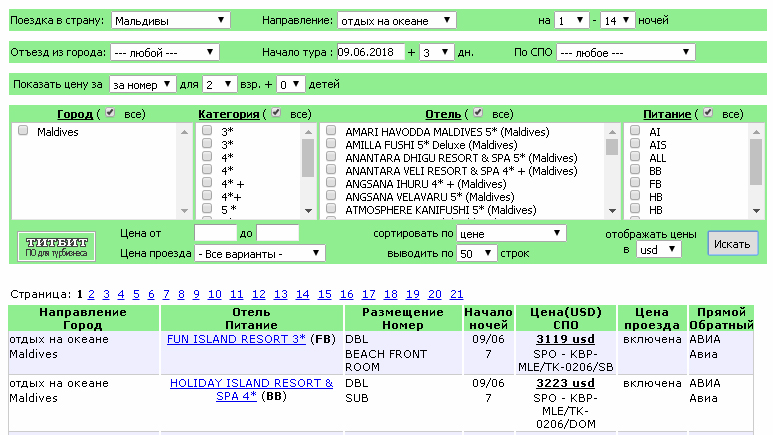
Task: Check the Maldives city checkbox
Action: coord(23,132)
